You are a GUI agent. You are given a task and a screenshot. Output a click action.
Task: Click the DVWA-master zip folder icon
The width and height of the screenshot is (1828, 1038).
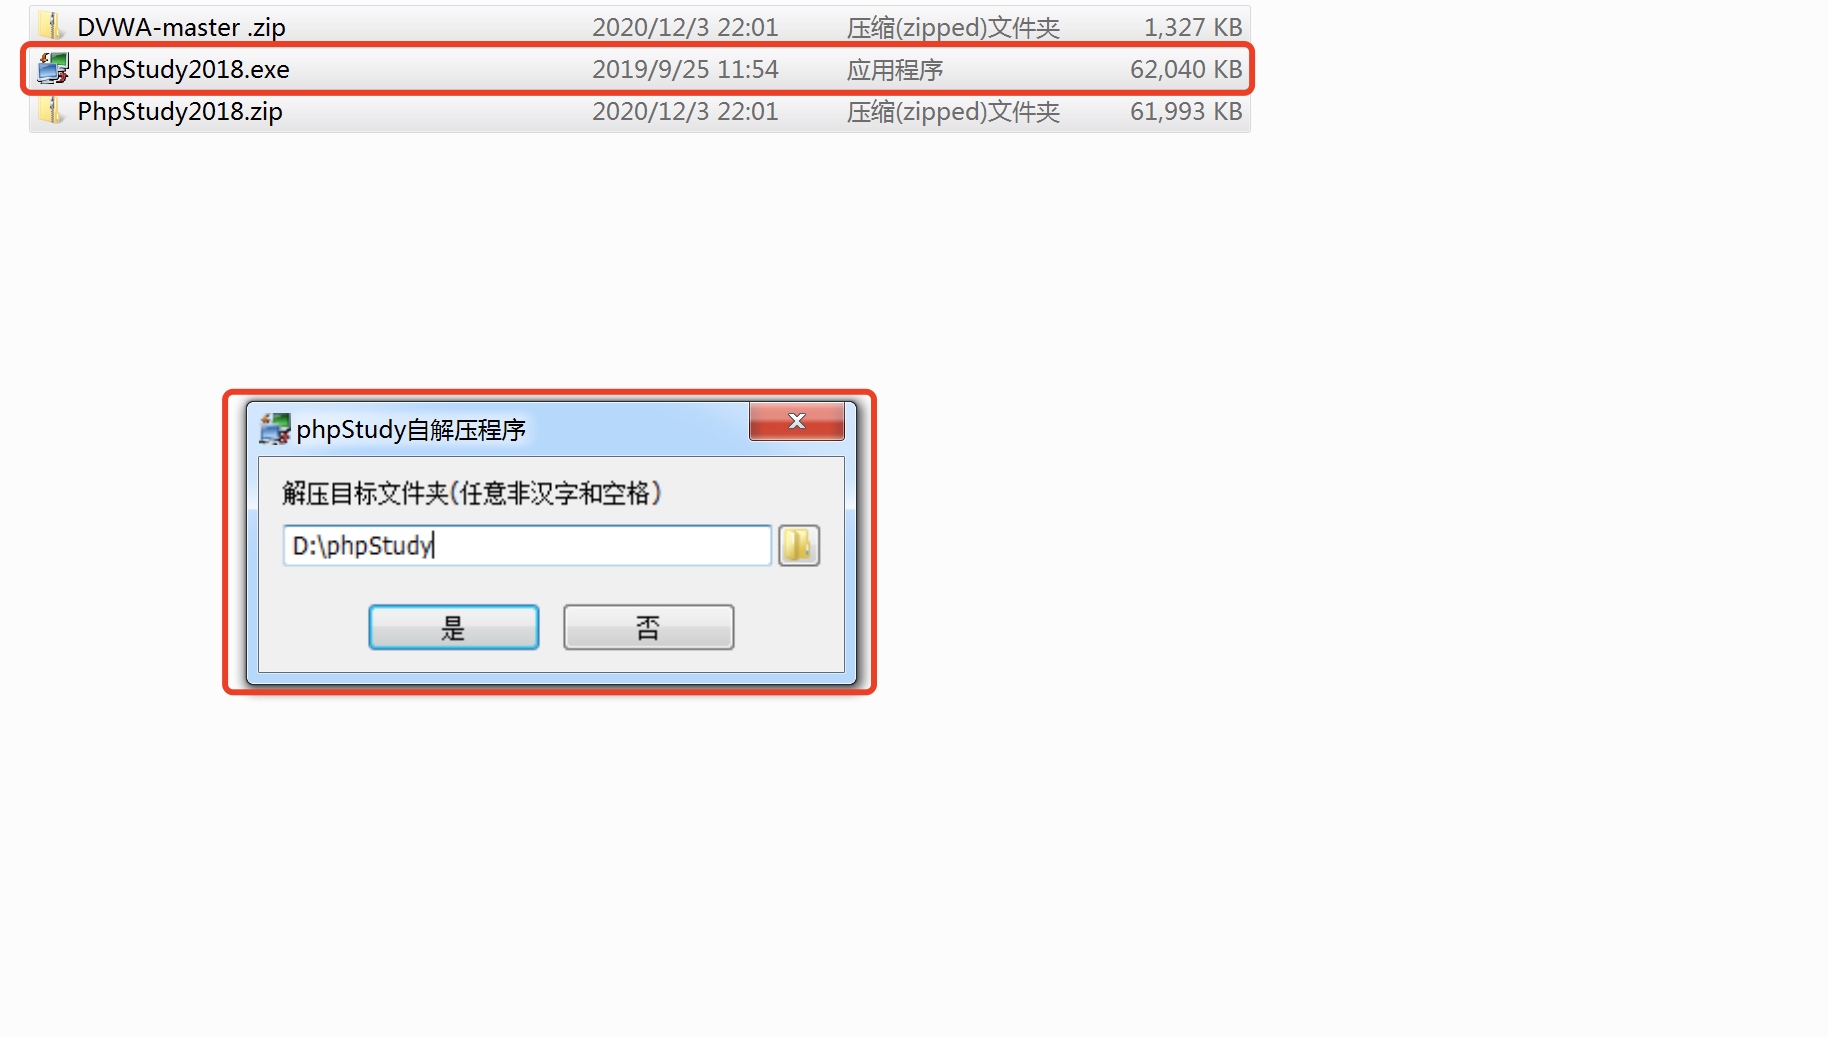click(x=51, y=26)
